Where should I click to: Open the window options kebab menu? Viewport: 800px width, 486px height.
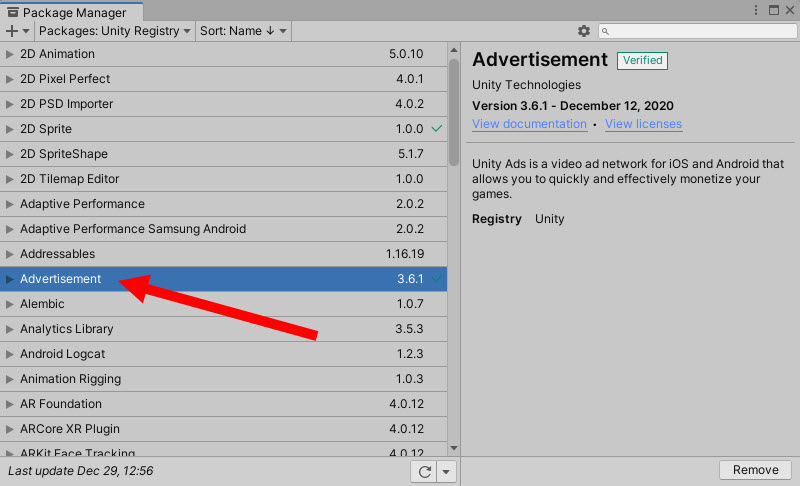tap(756, 10)
